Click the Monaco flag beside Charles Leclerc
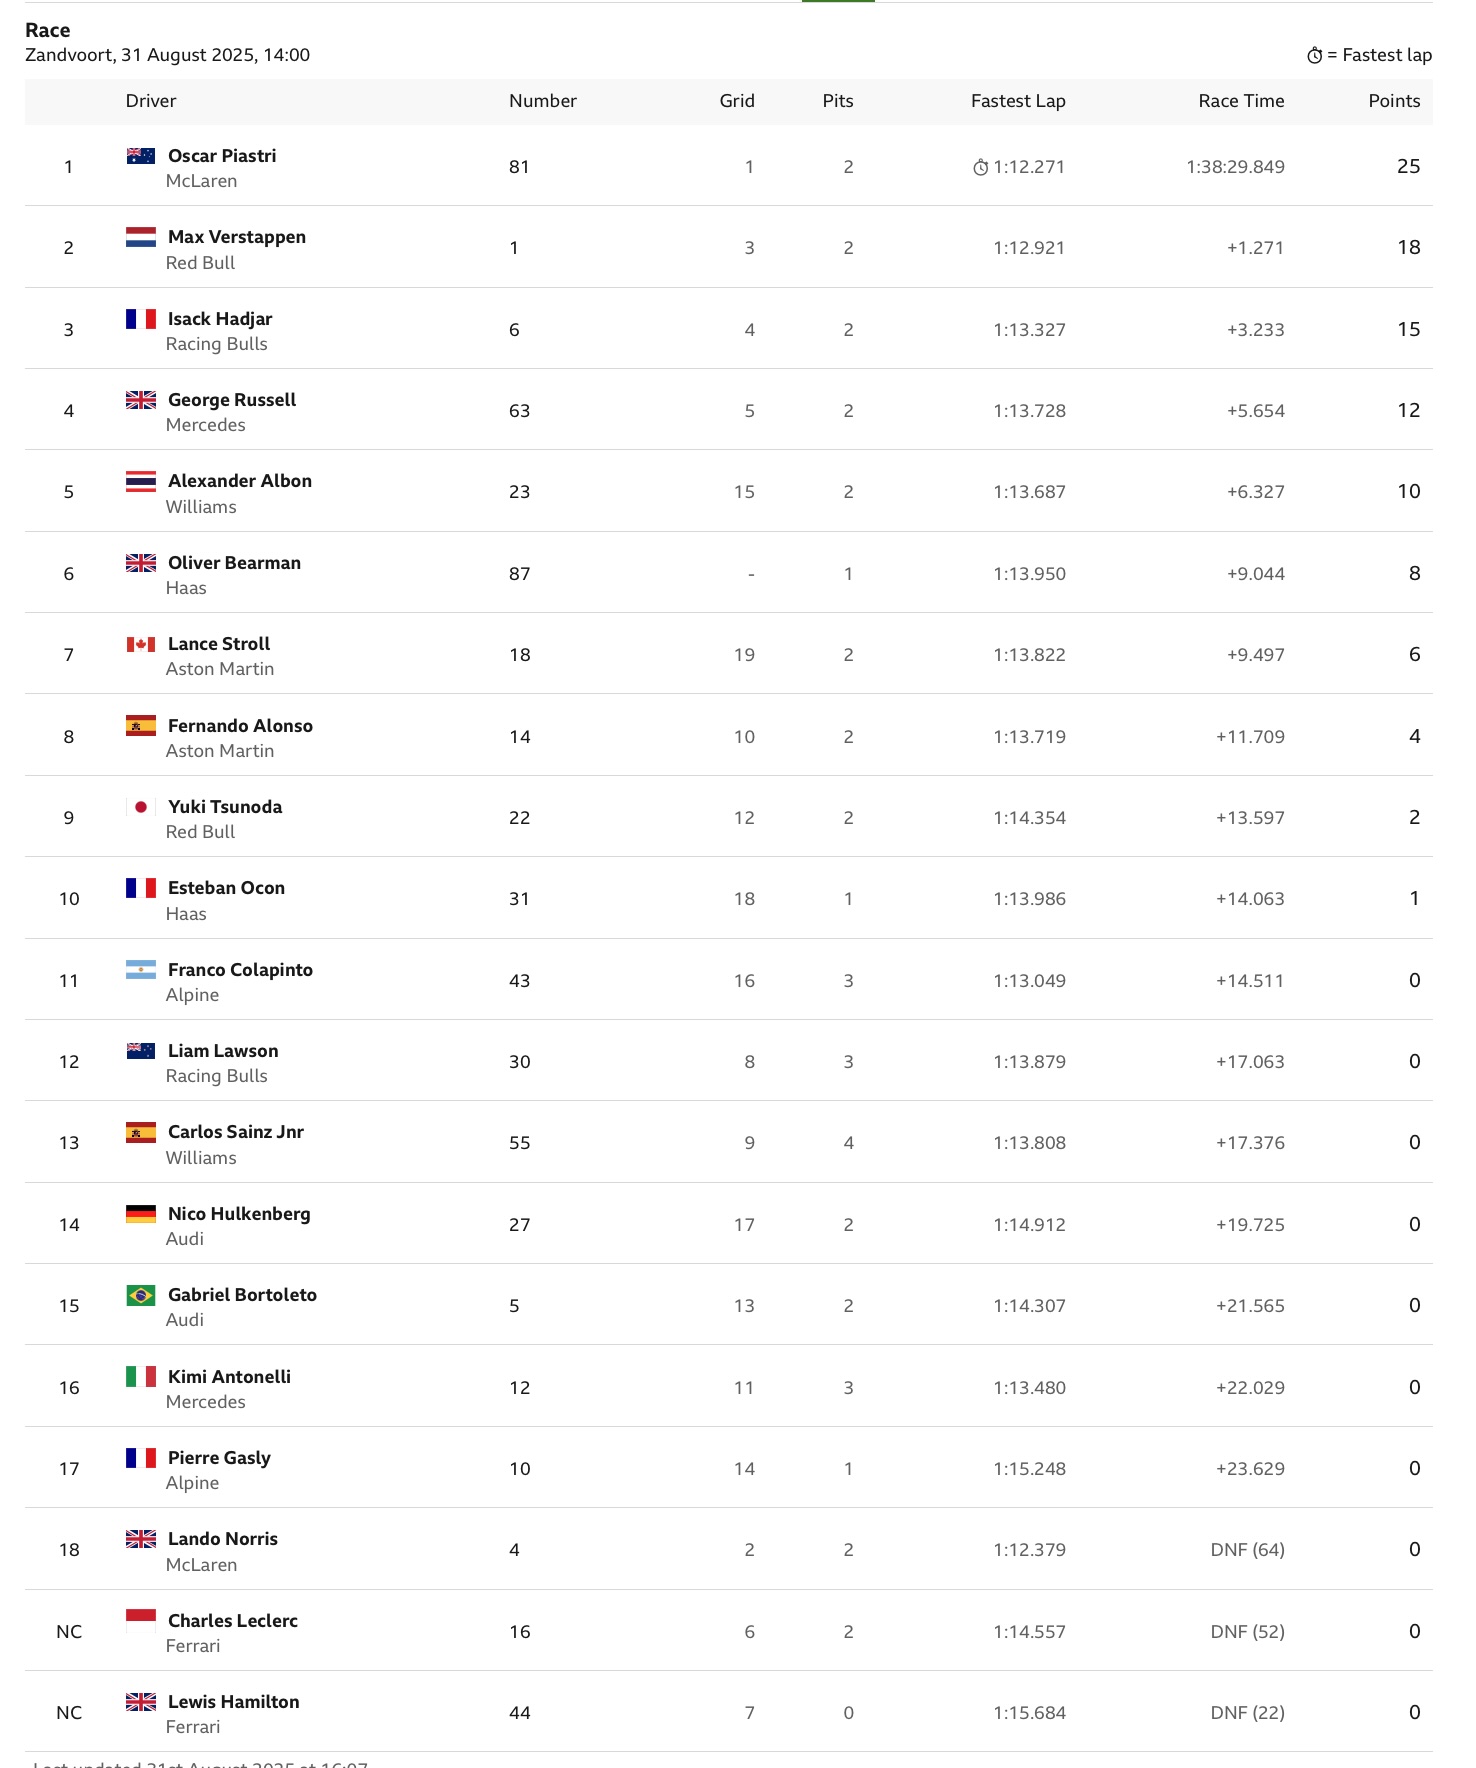Screen dimensions: 1476x1768 click(x=141, y=1620)
